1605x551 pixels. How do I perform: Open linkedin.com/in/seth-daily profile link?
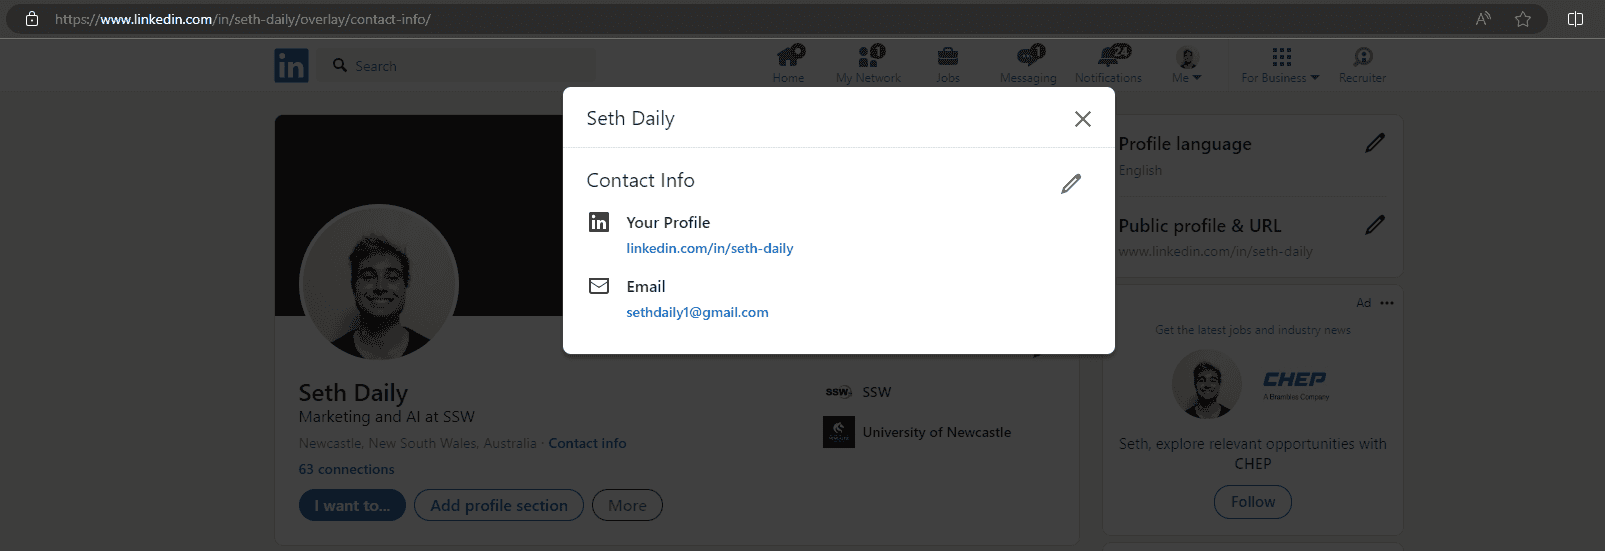[709, 248]
